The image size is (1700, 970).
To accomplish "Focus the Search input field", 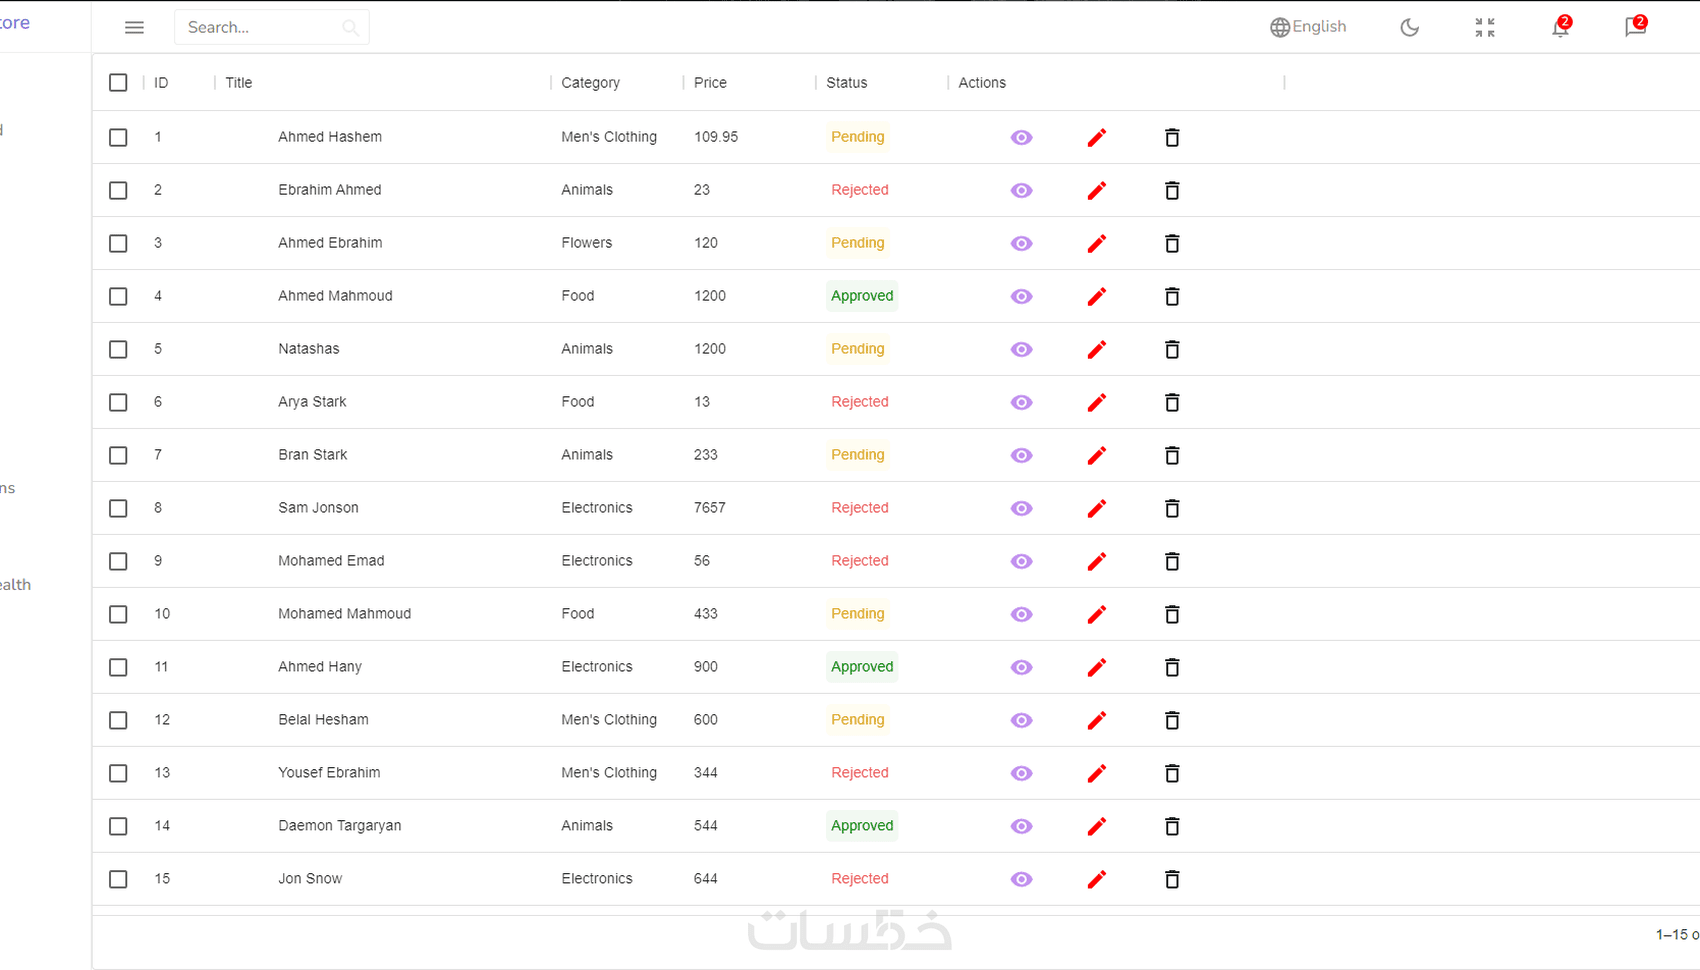I will point(260,28).
